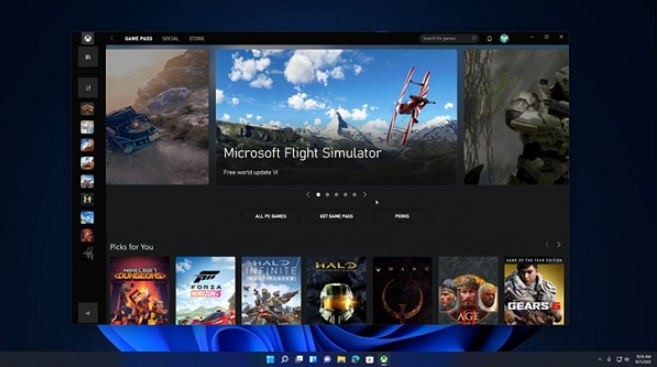Open the library icon in the sidebar
Viewport: 658px width, 367px height.
(88, 57)
